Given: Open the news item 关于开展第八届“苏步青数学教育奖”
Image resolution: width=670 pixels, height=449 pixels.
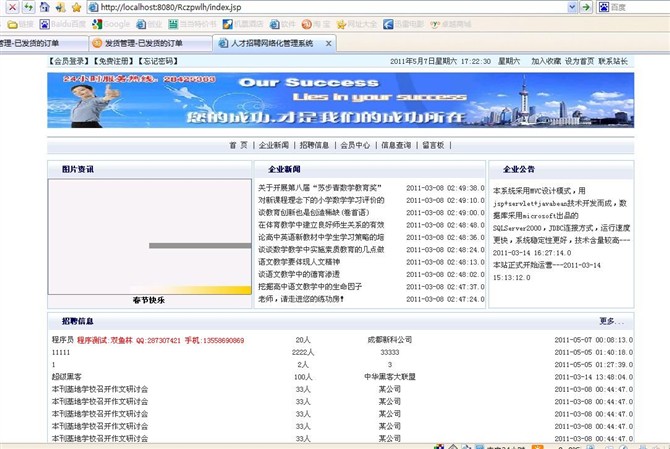Looking at the screenshot, I should pyautogui.click(x=320, y=188).
